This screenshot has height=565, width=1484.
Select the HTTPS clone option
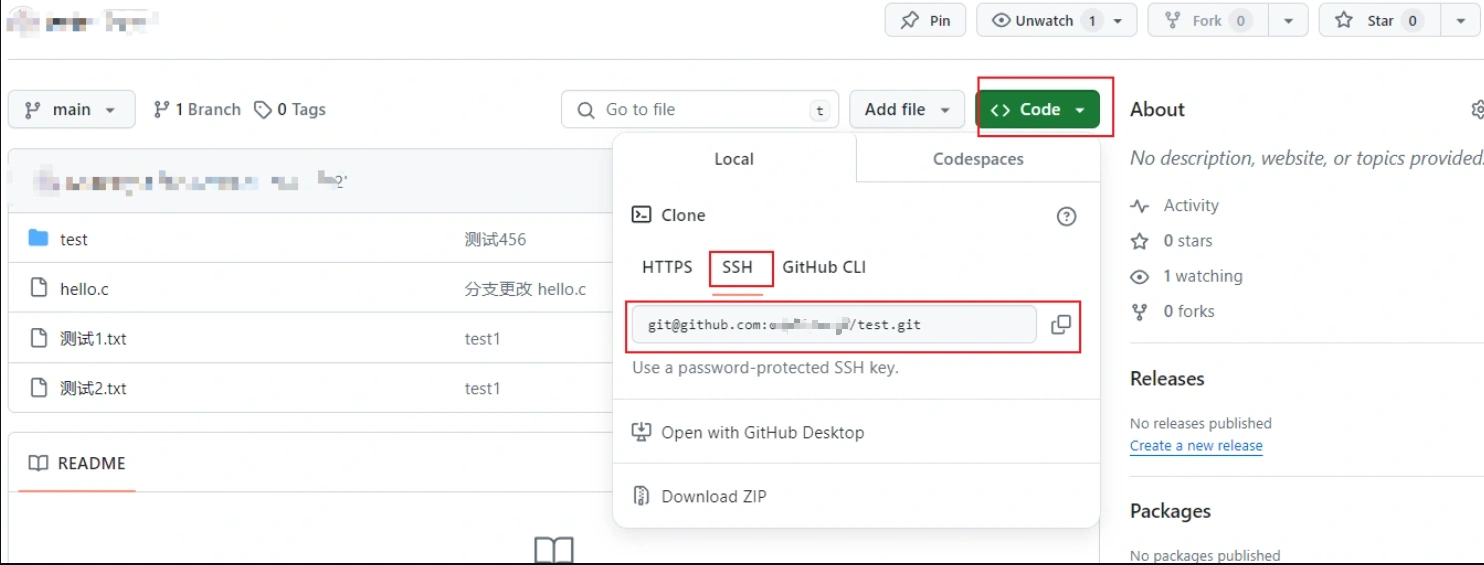[667, 267]
